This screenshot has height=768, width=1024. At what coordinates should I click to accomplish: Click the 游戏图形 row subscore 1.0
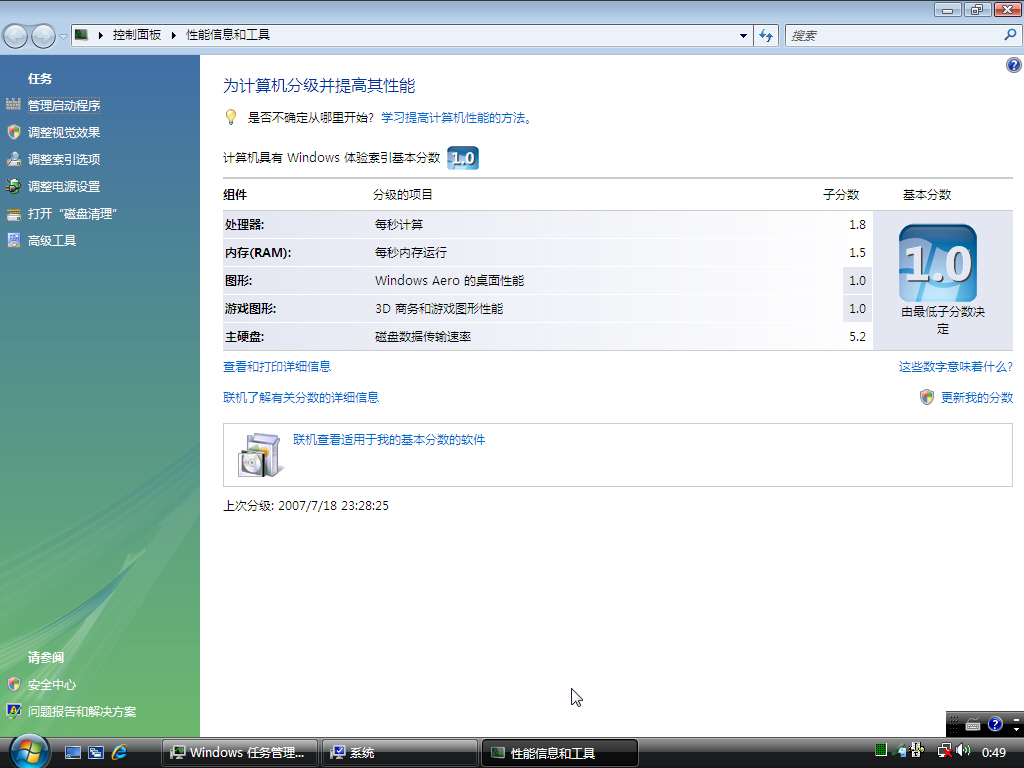pyautogui.click(x=857, y=308)
